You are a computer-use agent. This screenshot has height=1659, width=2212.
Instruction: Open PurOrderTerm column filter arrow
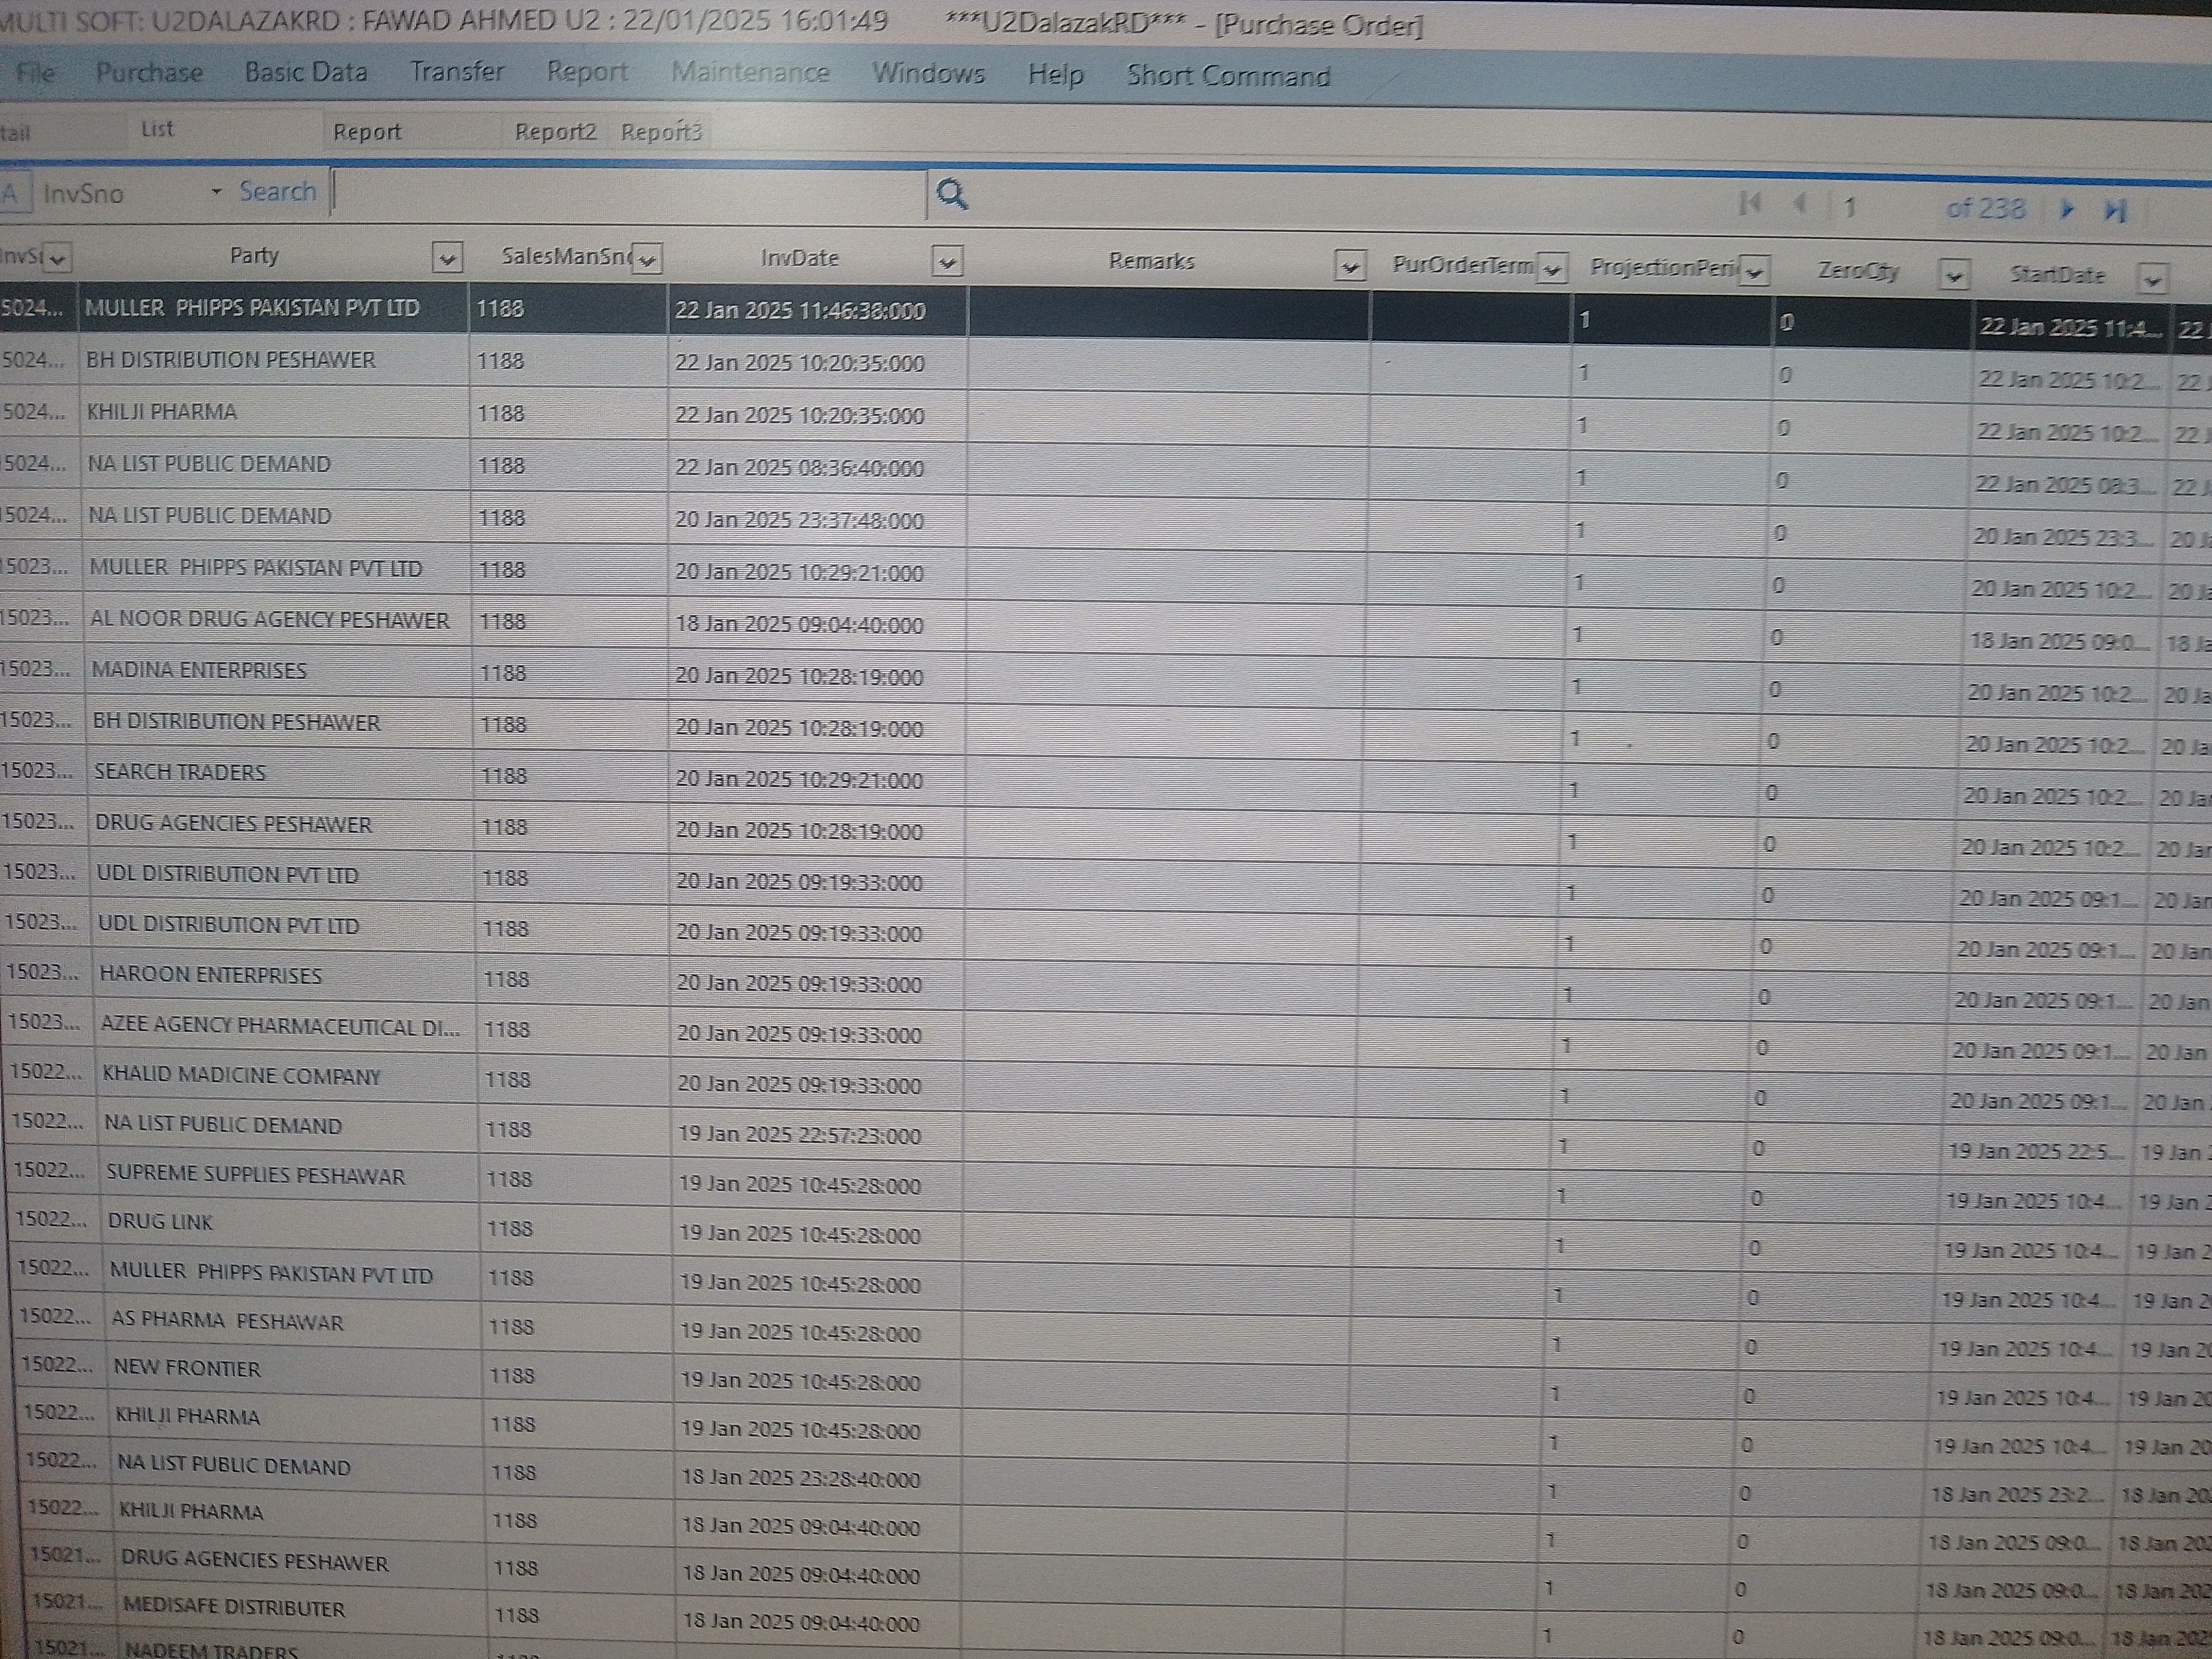click(x=1552, y=269)
